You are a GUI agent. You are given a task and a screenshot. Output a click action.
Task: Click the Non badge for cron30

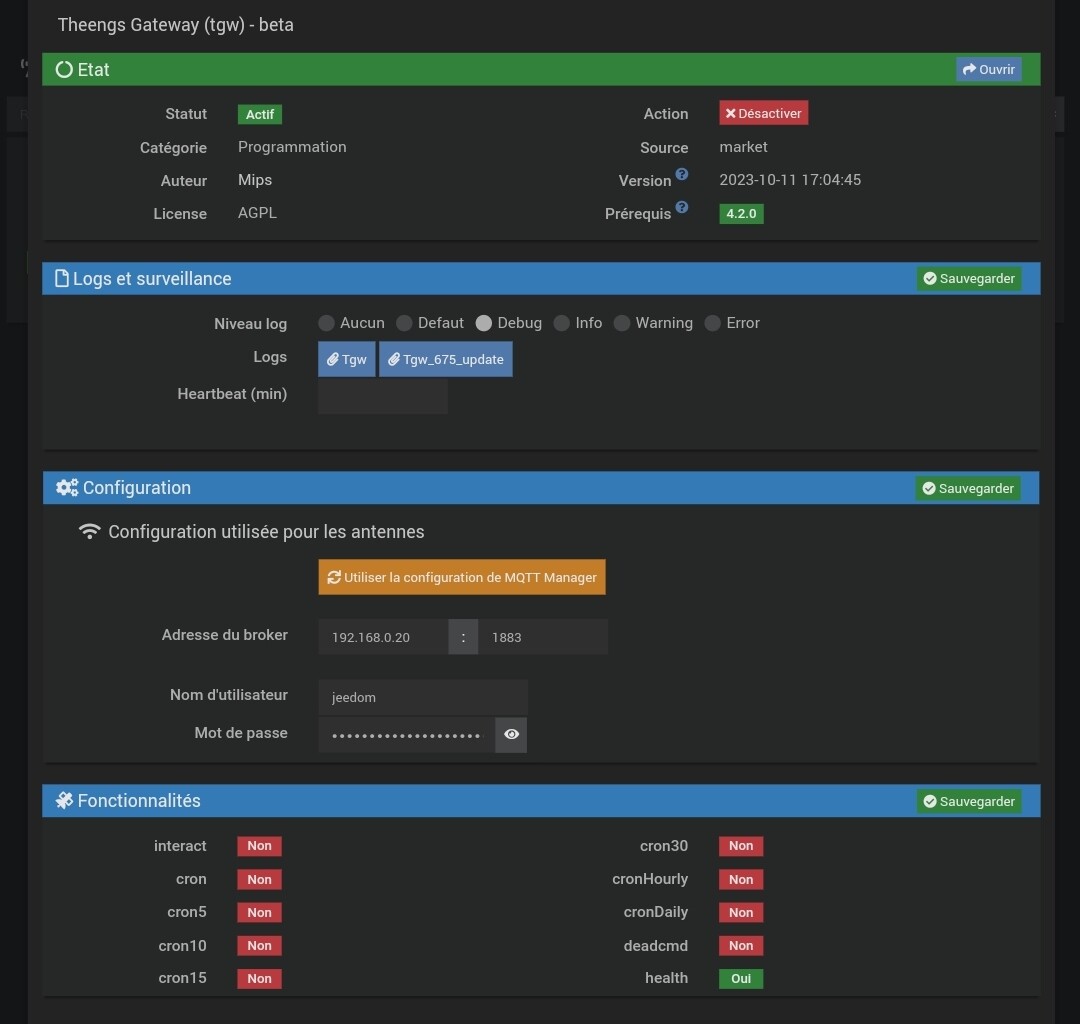tap(741, 846)
